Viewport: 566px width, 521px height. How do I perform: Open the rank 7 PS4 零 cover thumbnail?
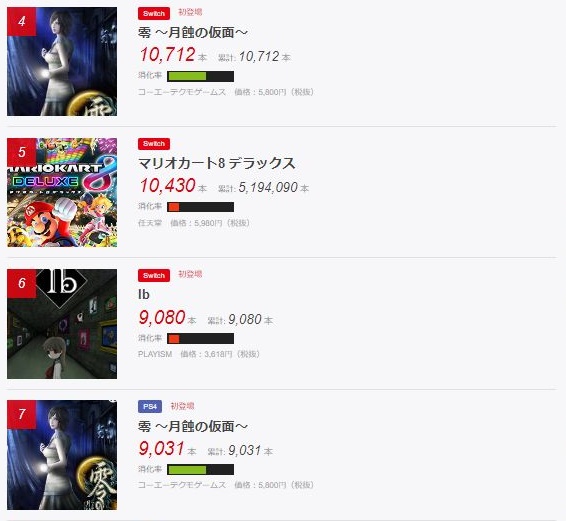62,455
